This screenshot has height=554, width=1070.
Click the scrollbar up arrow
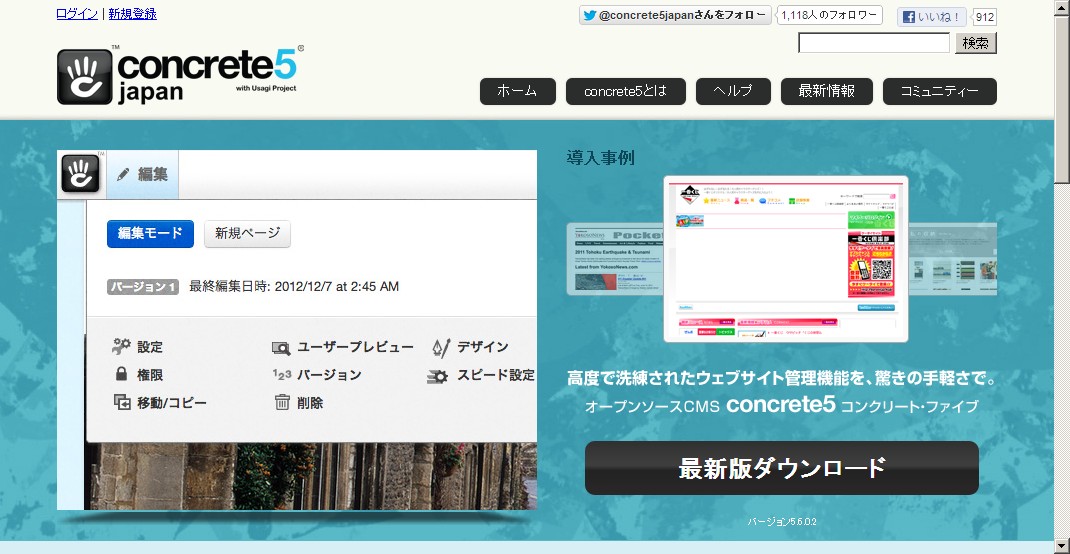[x=1062, y=7]
